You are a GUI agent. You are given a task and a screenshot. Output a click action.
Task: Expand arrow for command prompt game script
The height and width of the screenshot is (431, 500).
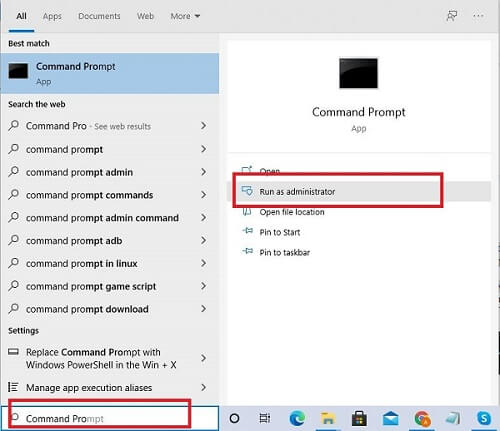(203, 286)
